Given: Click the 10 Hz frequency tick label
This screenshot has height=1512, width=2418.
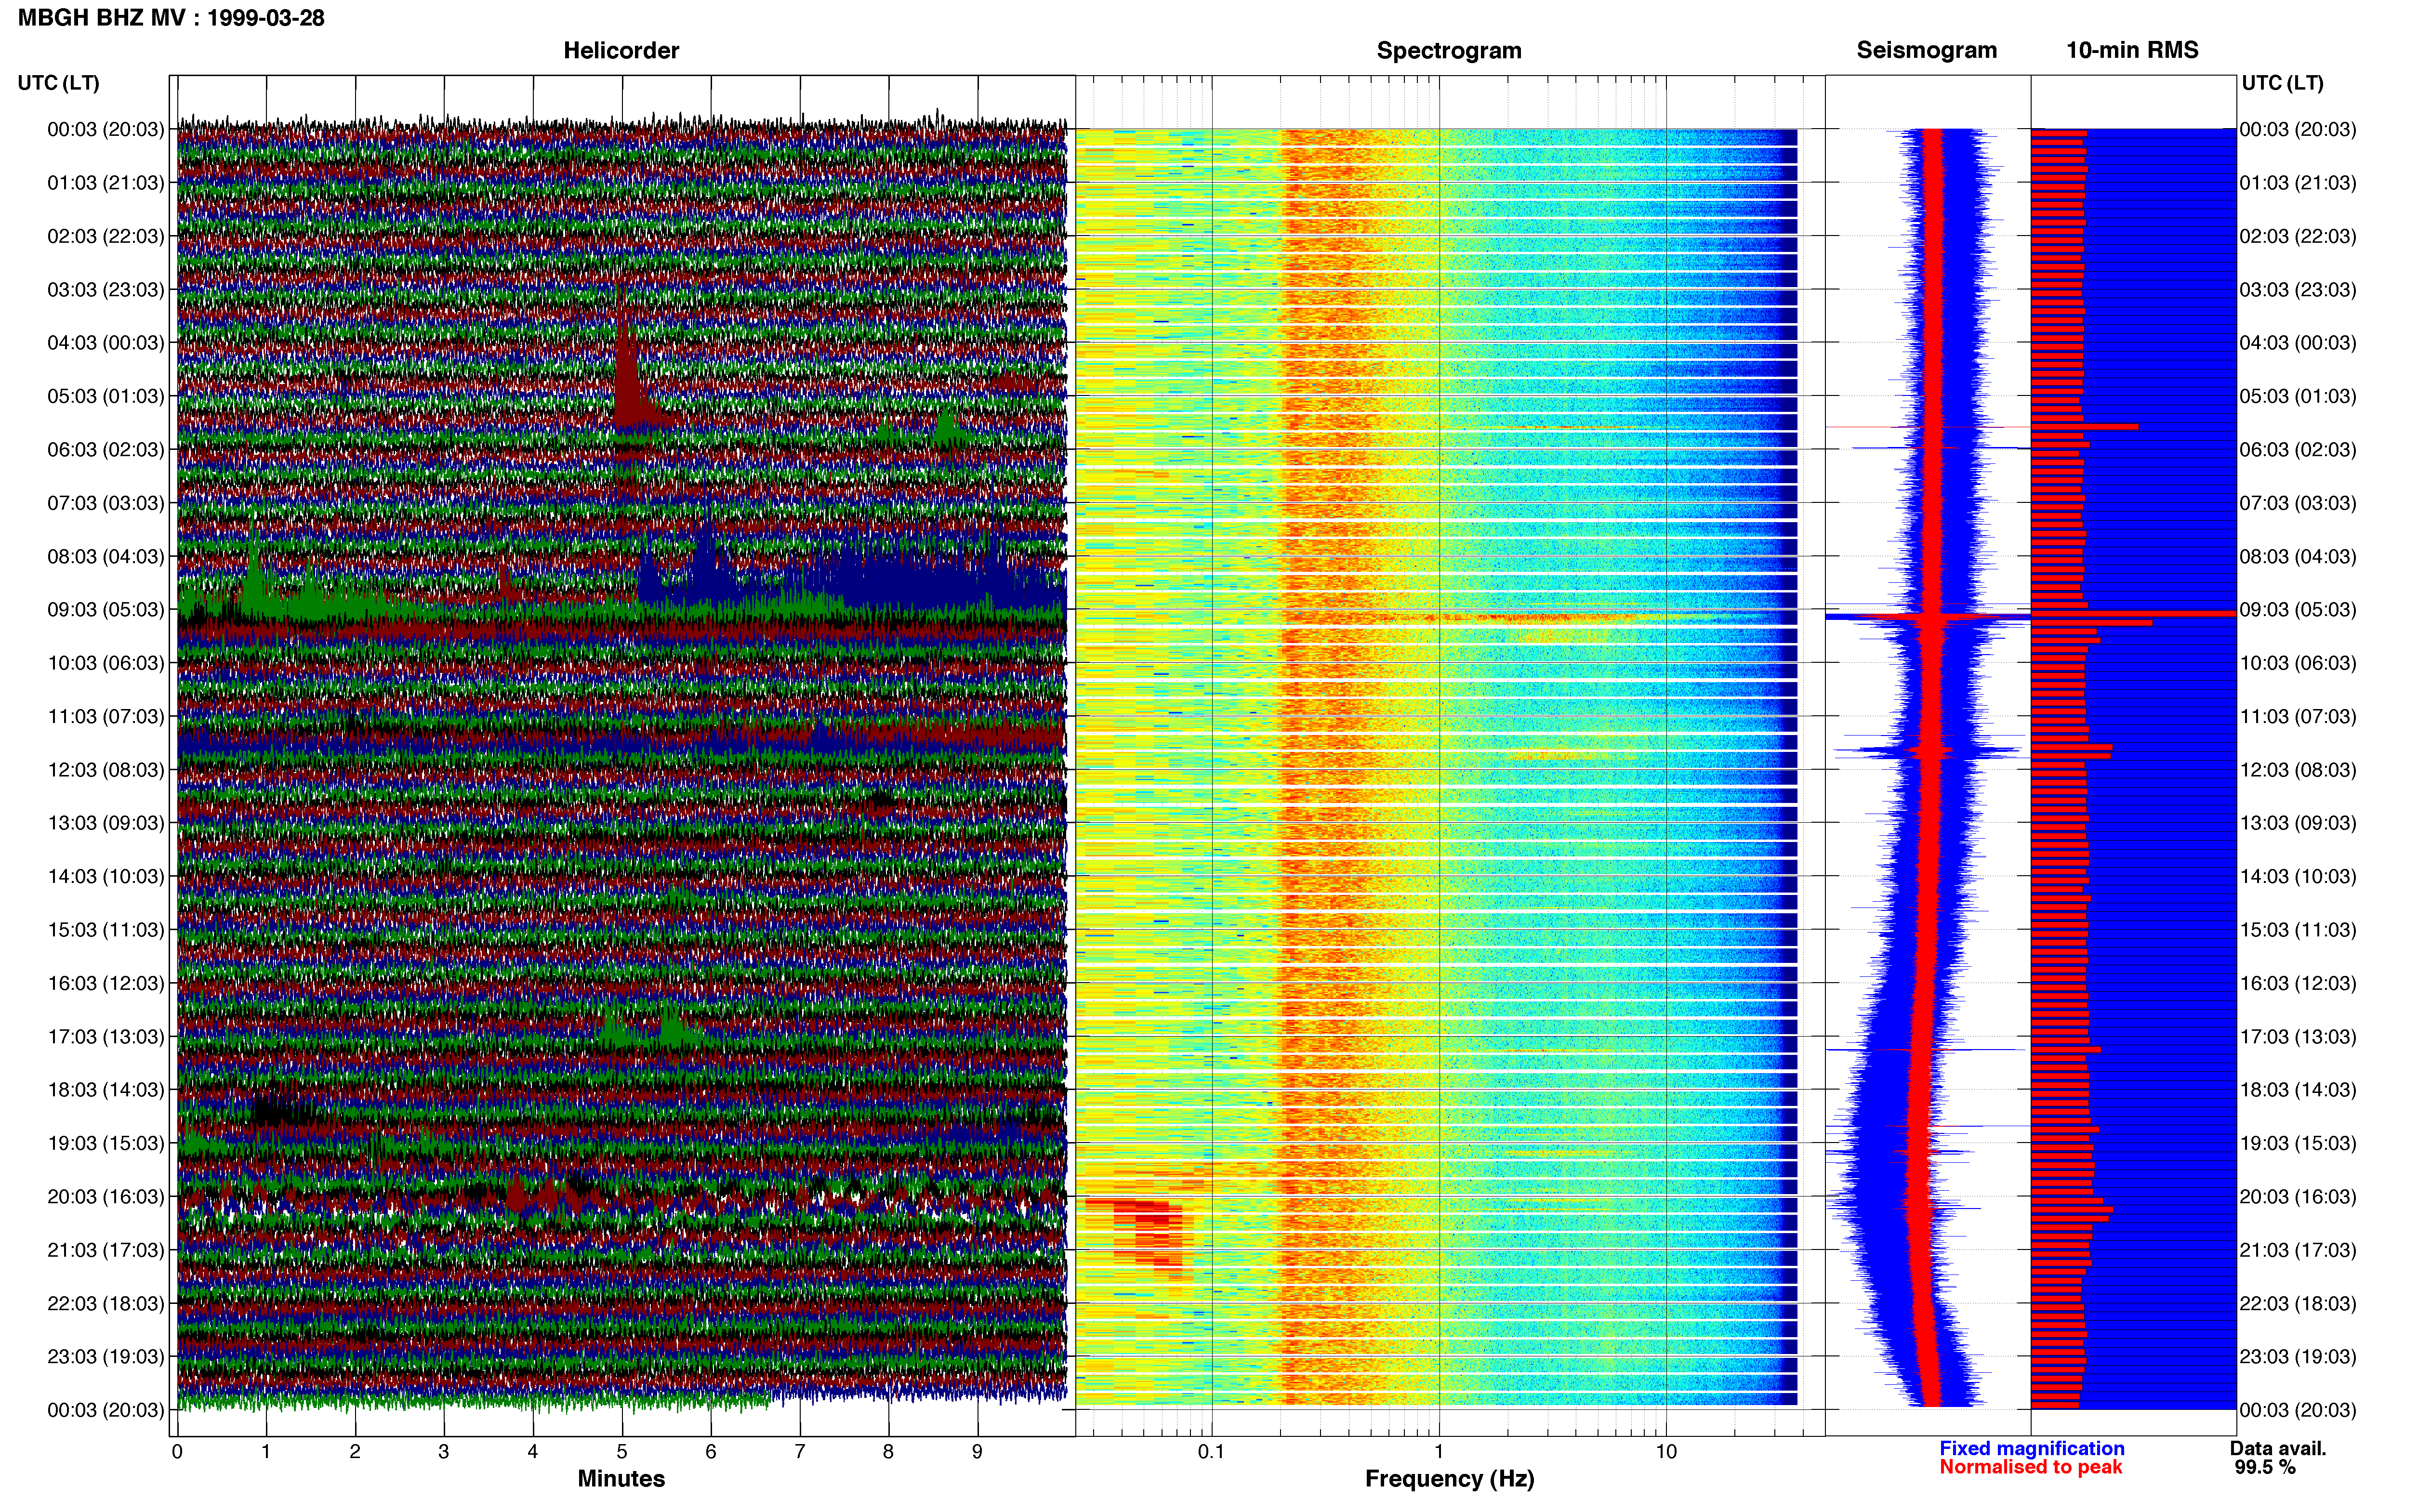Looking at the screenshot, I should tap(1666, 1451).
